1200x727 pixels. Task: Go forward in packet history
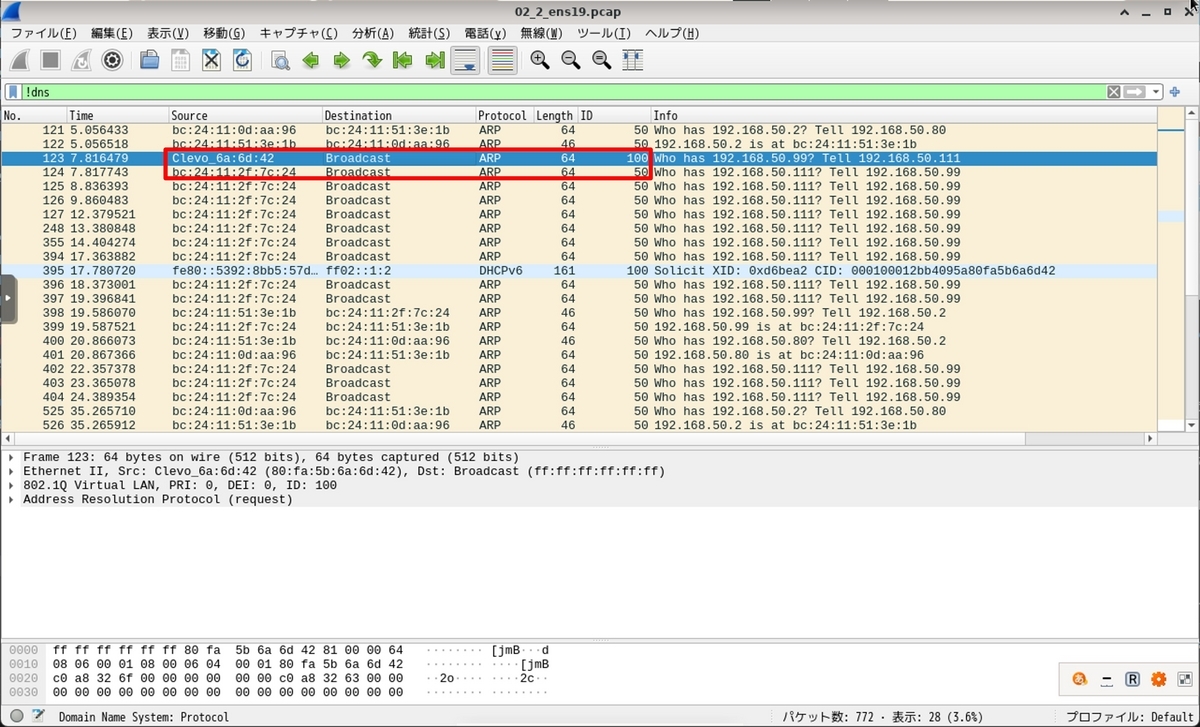coord(341,61)
